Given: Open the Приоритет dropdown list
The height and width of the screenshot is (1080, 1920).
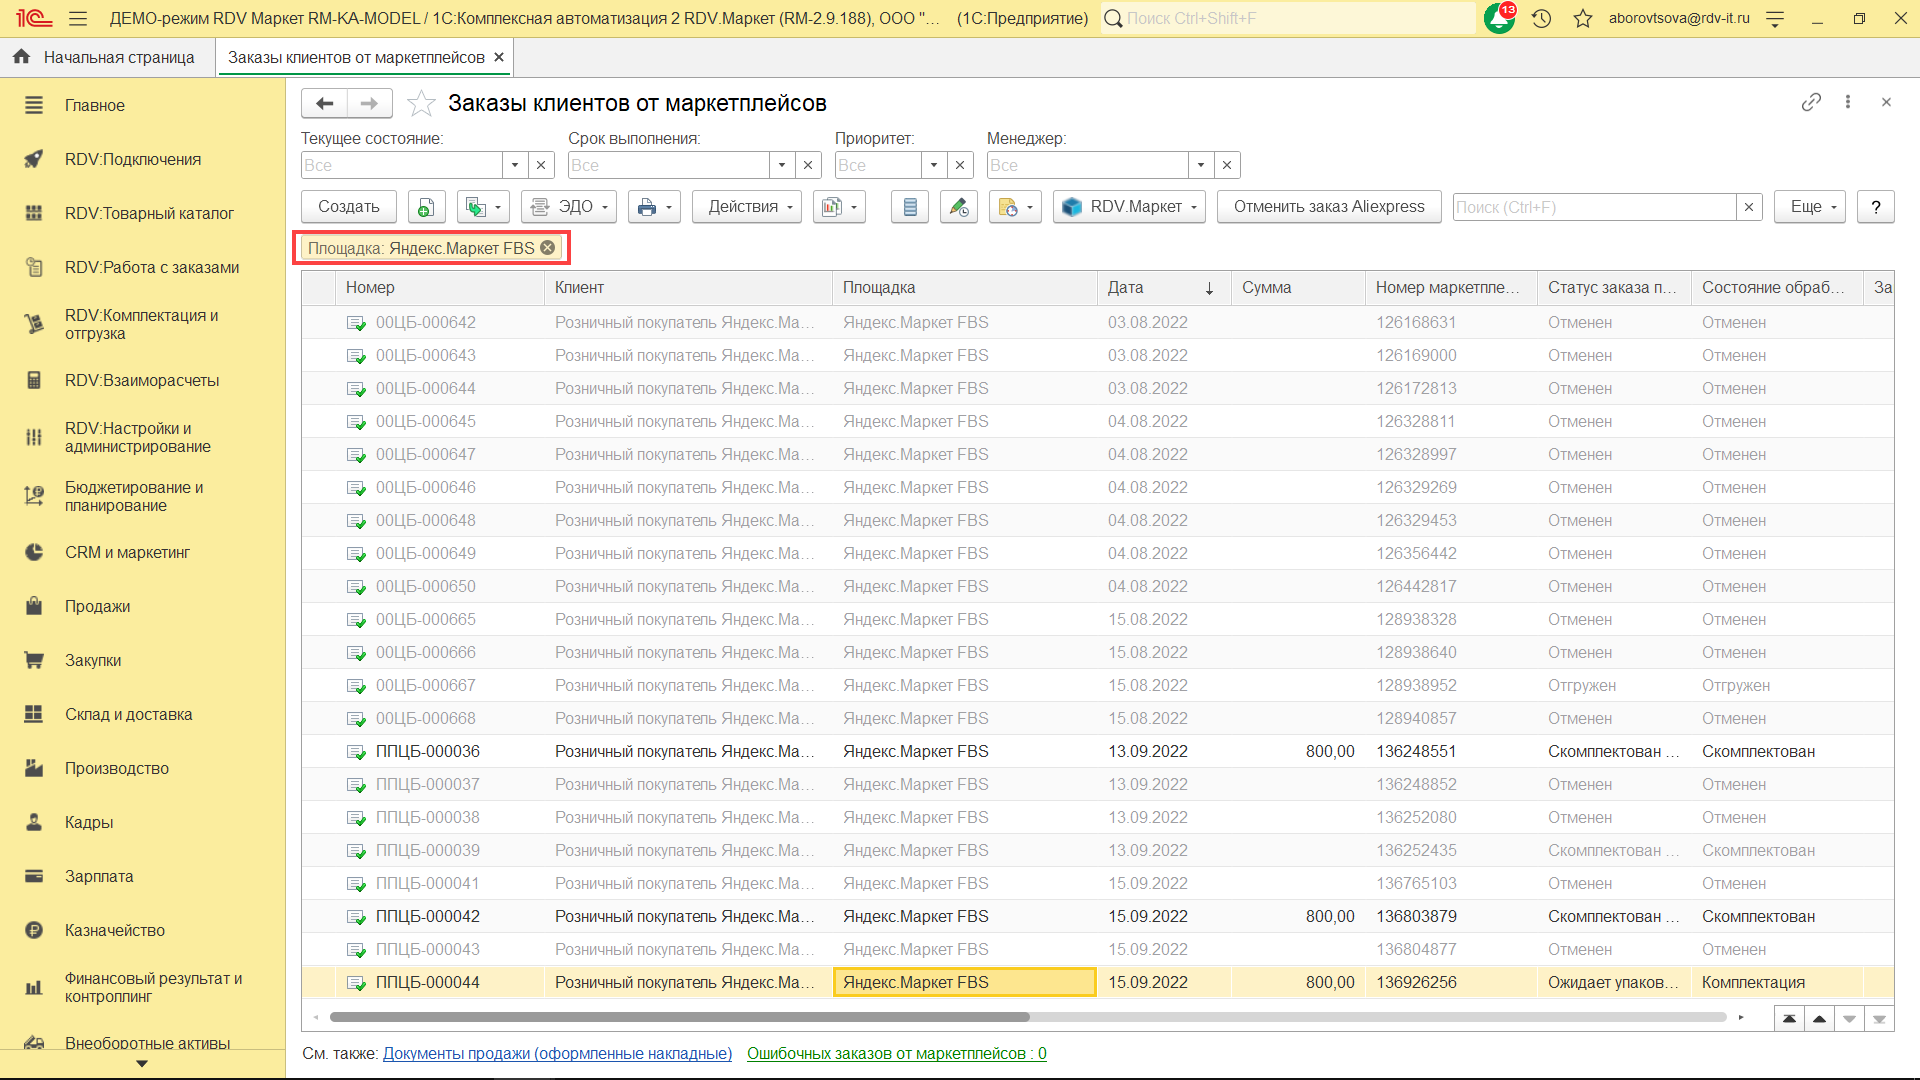Looking at the screenshot, I should [x=933, y=165].
